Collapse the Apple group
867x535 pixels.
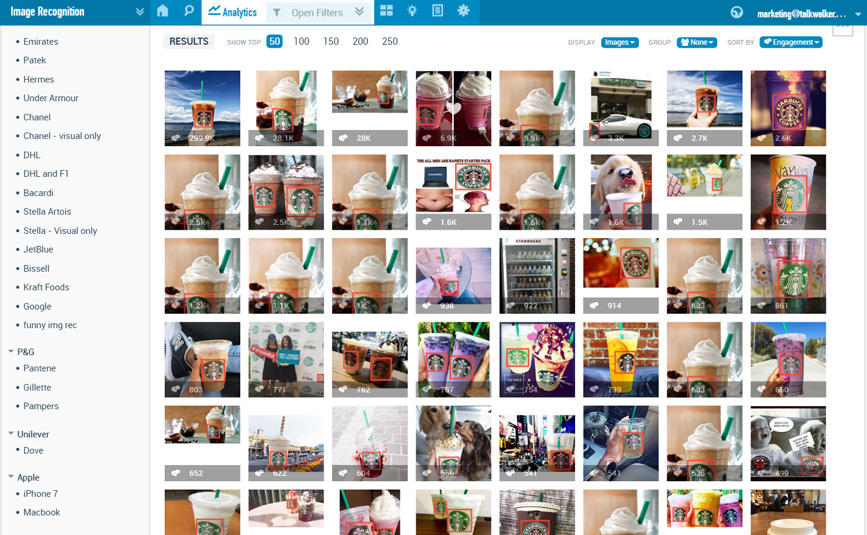[11, 477]
